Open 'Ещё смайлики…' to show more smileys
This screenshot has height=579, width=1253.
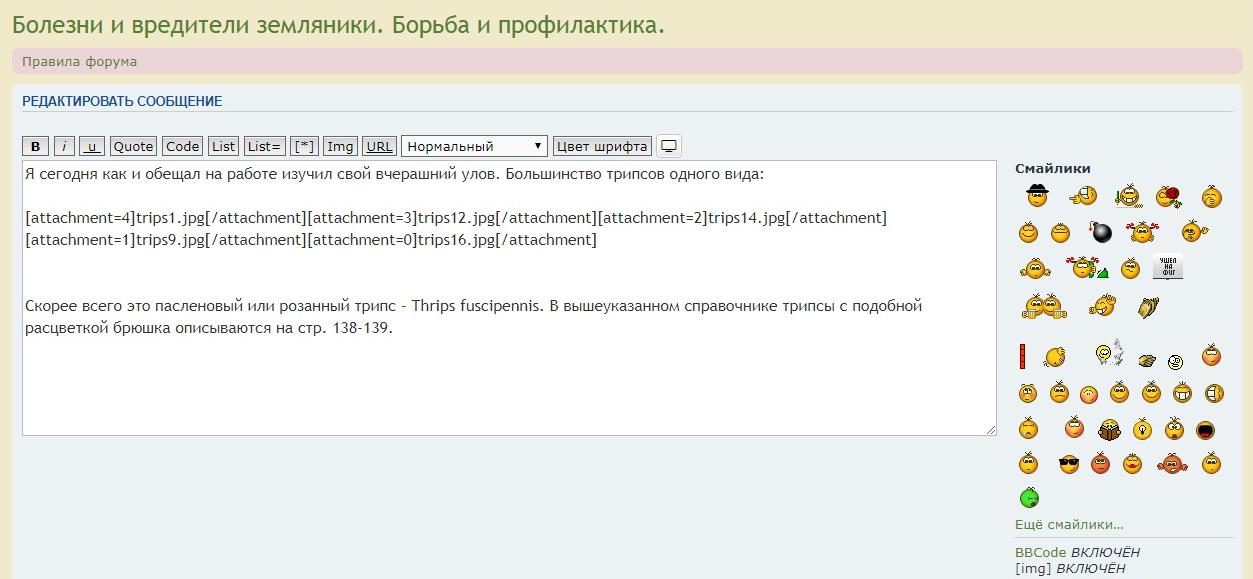tap(1069, 524)
